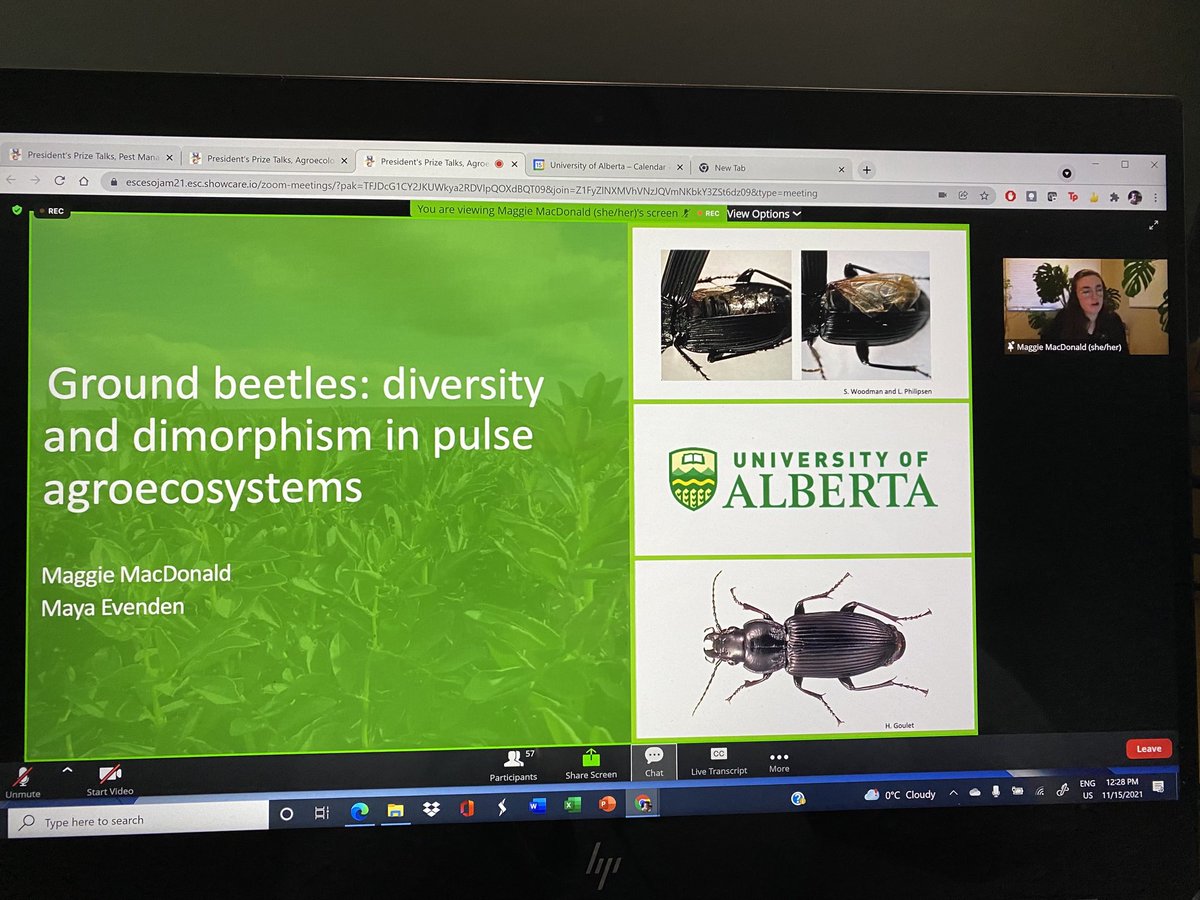The image size is (1200, 900).
Task: Open Task View on the taskbar
Action: point(322,813)
